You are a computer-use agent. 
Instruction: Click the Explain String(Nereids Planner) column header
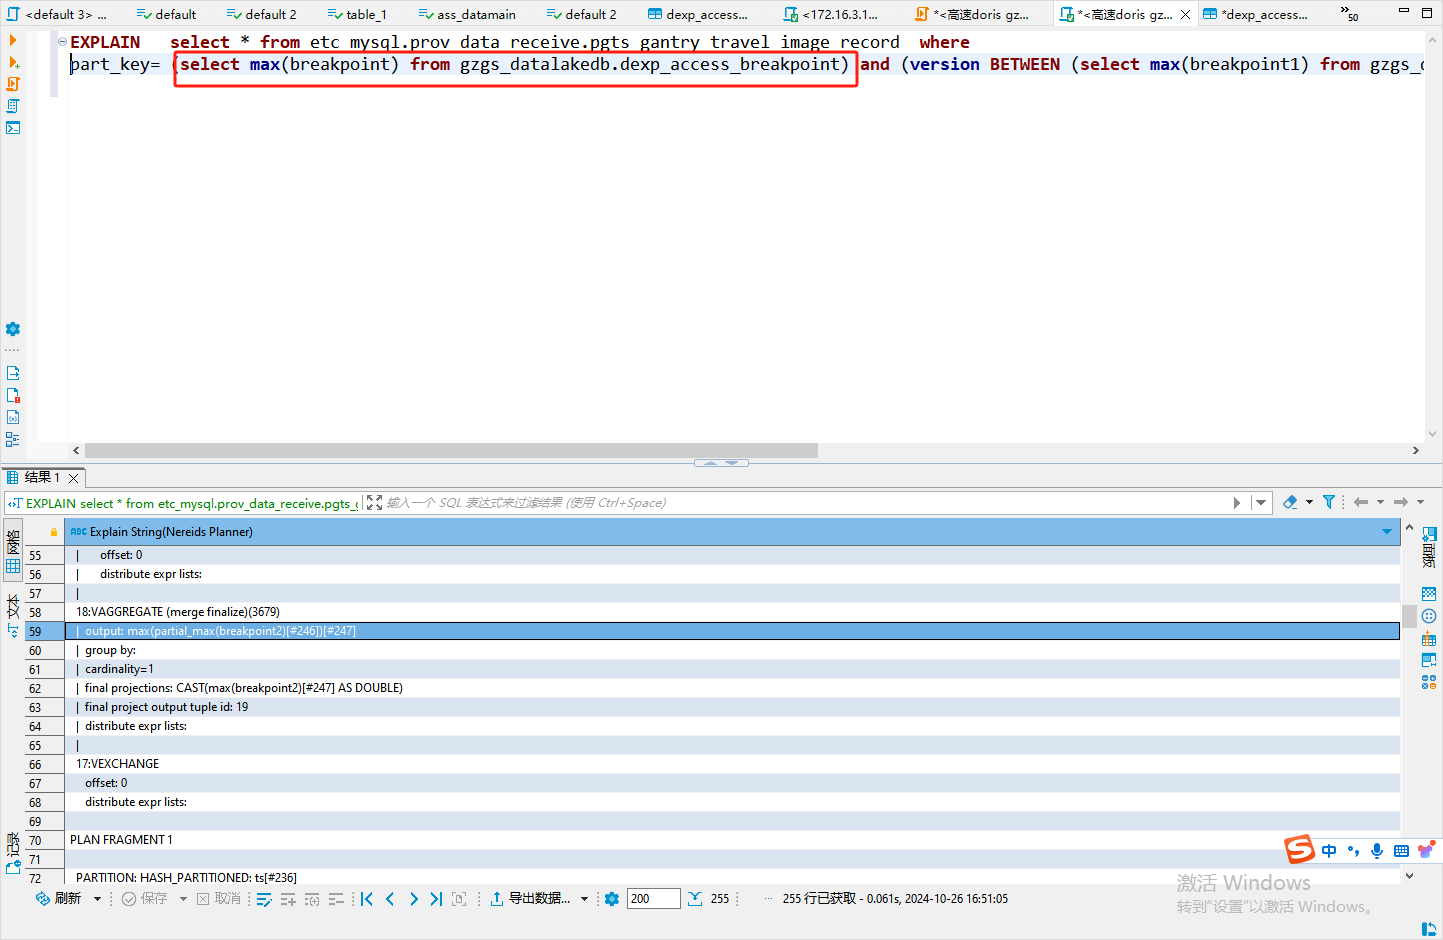732,532
